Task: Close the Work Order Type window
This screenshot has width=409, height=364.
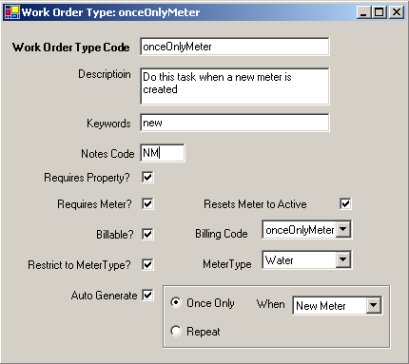Action: pos(396,13)
